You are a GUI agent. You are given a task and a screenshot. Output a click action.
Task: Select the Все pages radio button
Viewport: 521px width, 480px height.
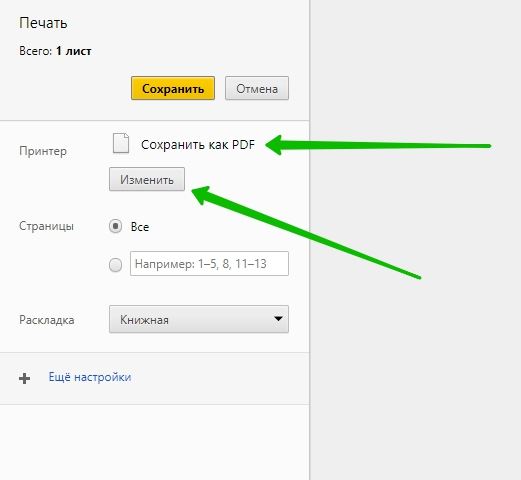point(115,227)
